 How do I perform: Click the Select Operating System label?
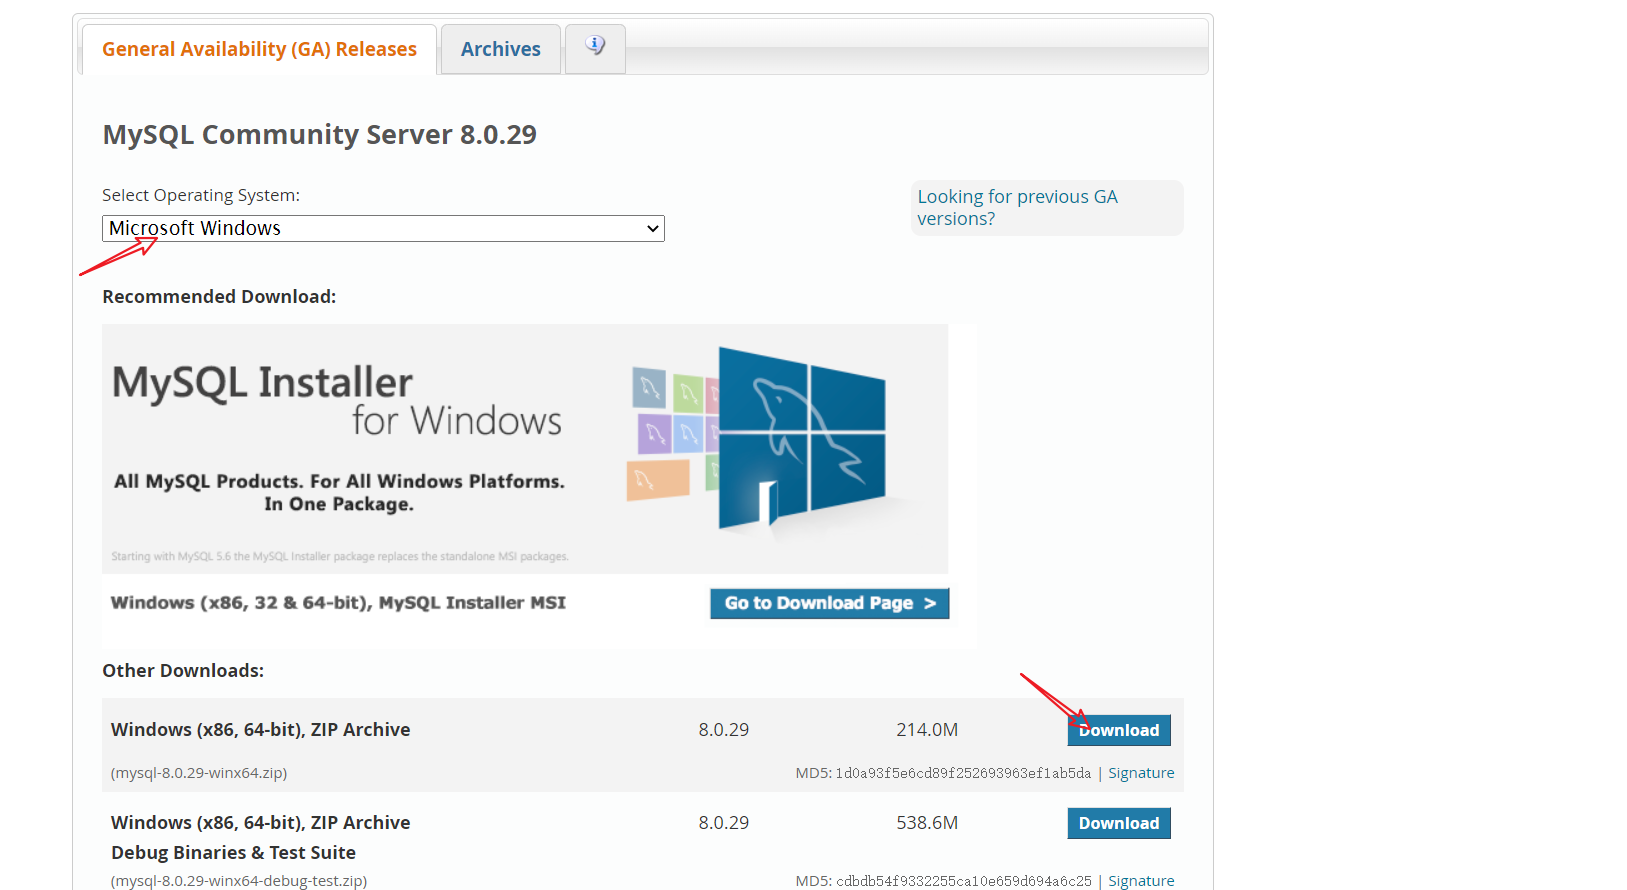(201, 195)
